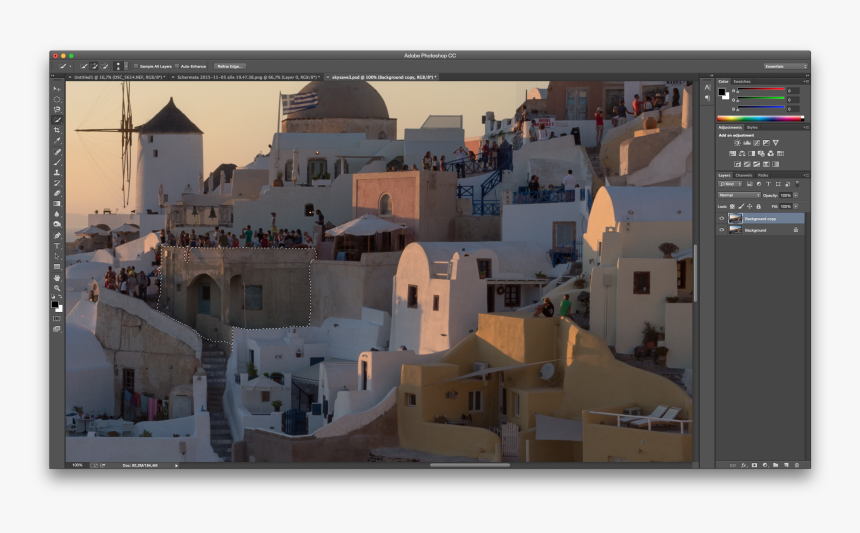Switch to the Channels tab
860x533 pixels.
coord(746,175)
